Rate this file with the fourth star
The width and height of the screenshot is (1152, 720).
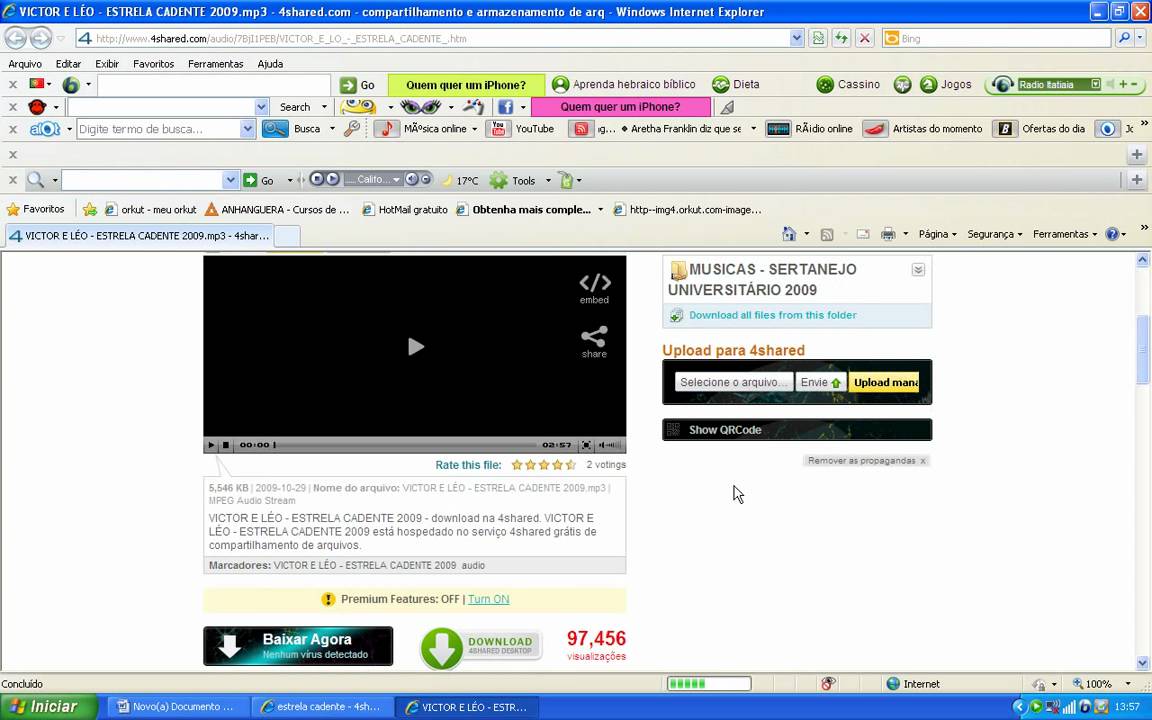[x=558, y=464]
